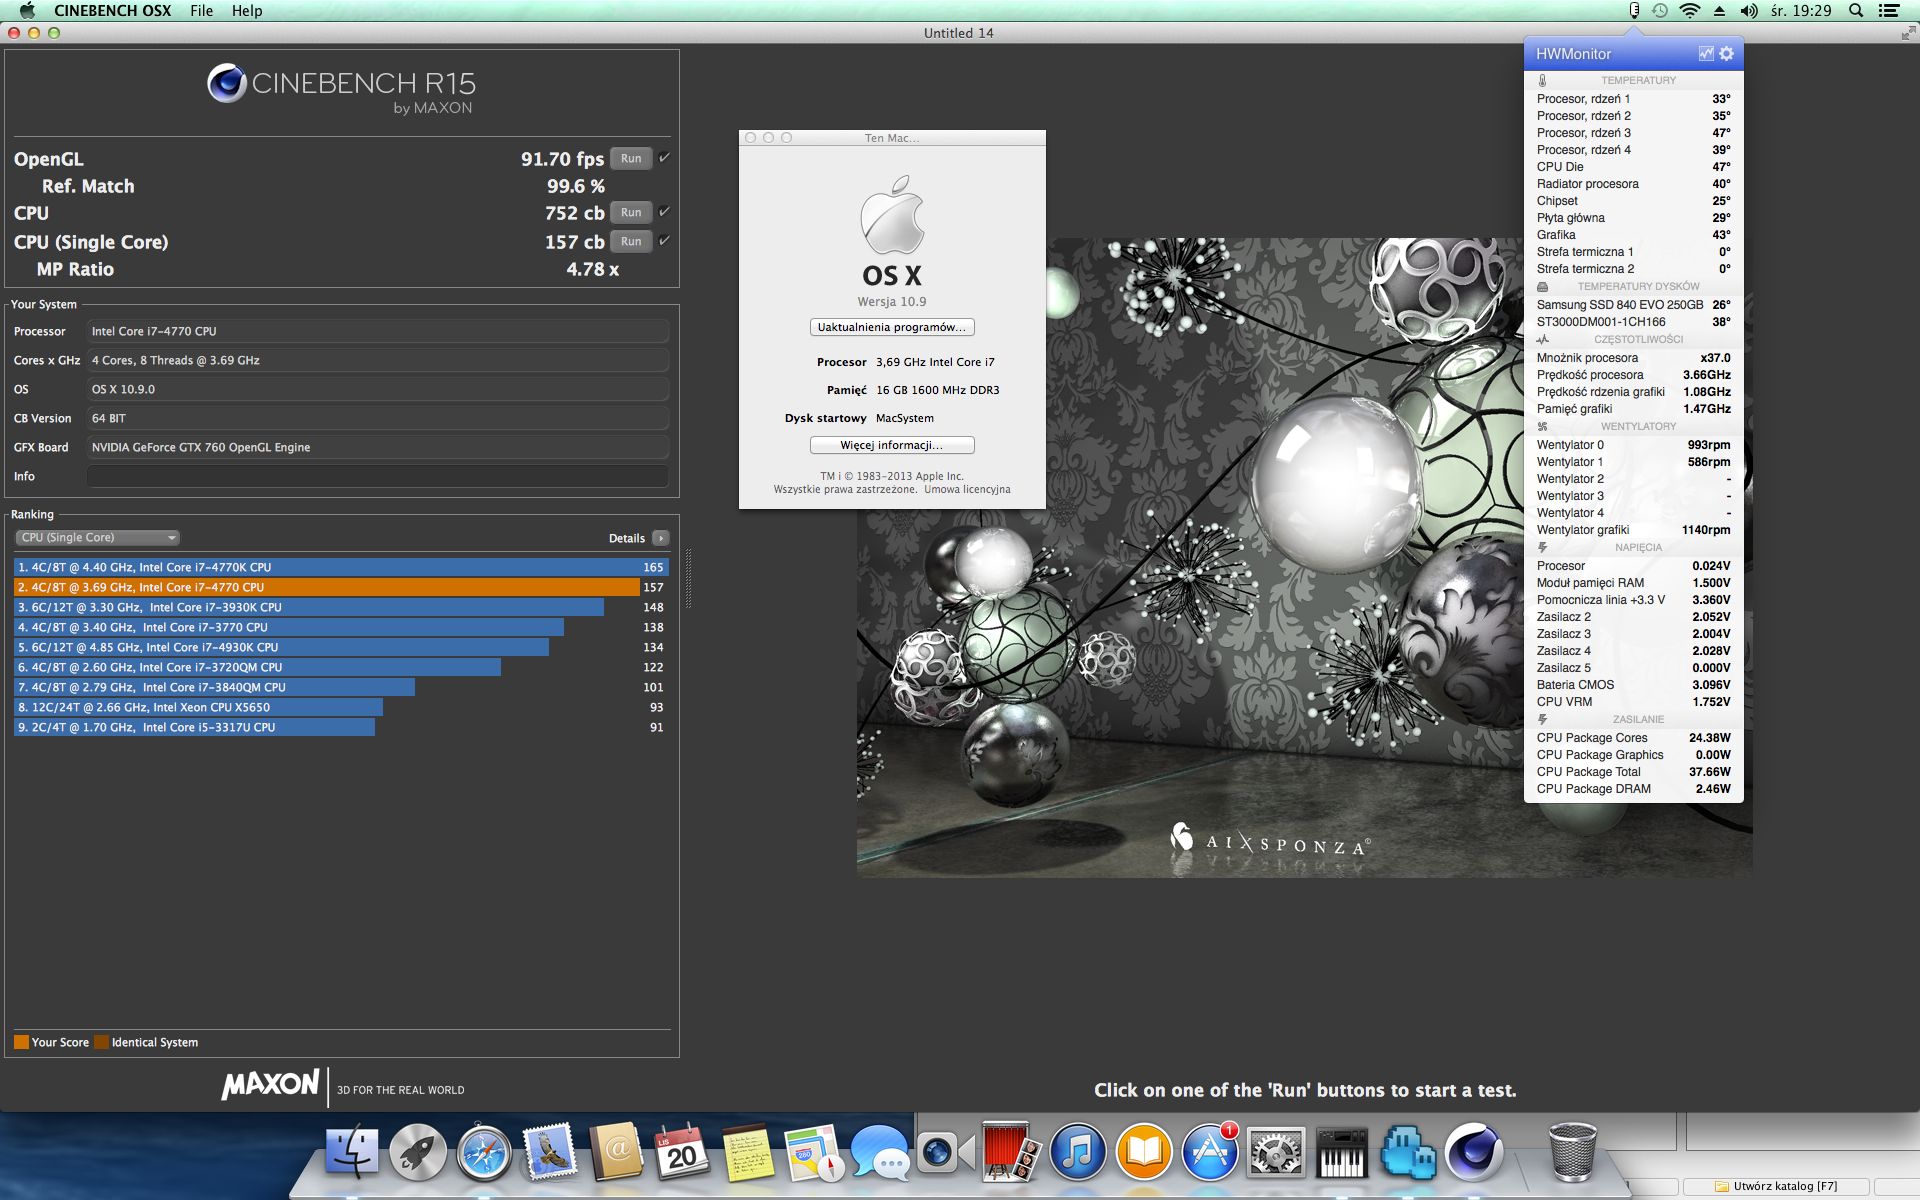The image size is (1920, 1200).
Task: Click the Utwórz katalog [F7] button
Action: click(1776, 1187)
